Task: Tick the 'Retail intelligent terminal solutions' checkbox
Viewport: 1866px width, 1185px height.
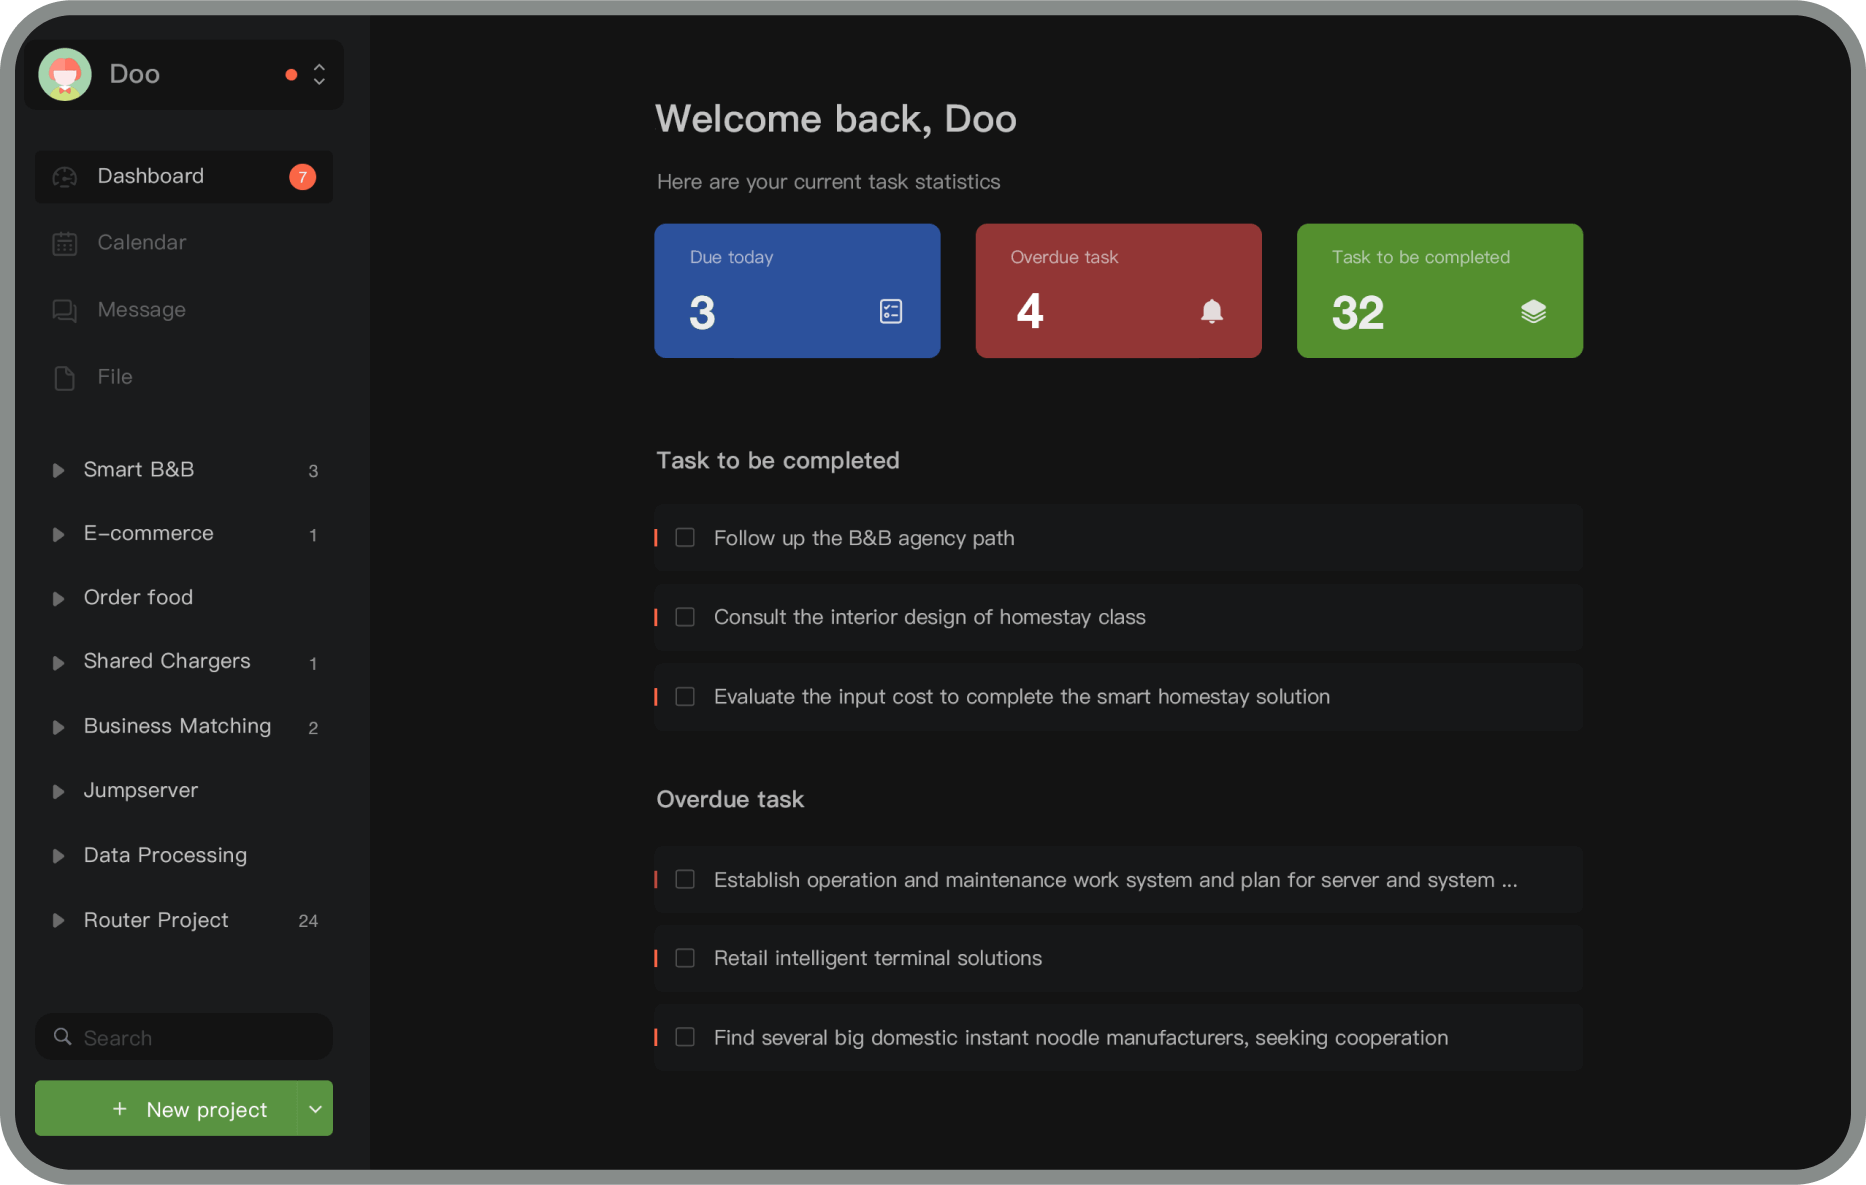Action: (x=685, y=958)
